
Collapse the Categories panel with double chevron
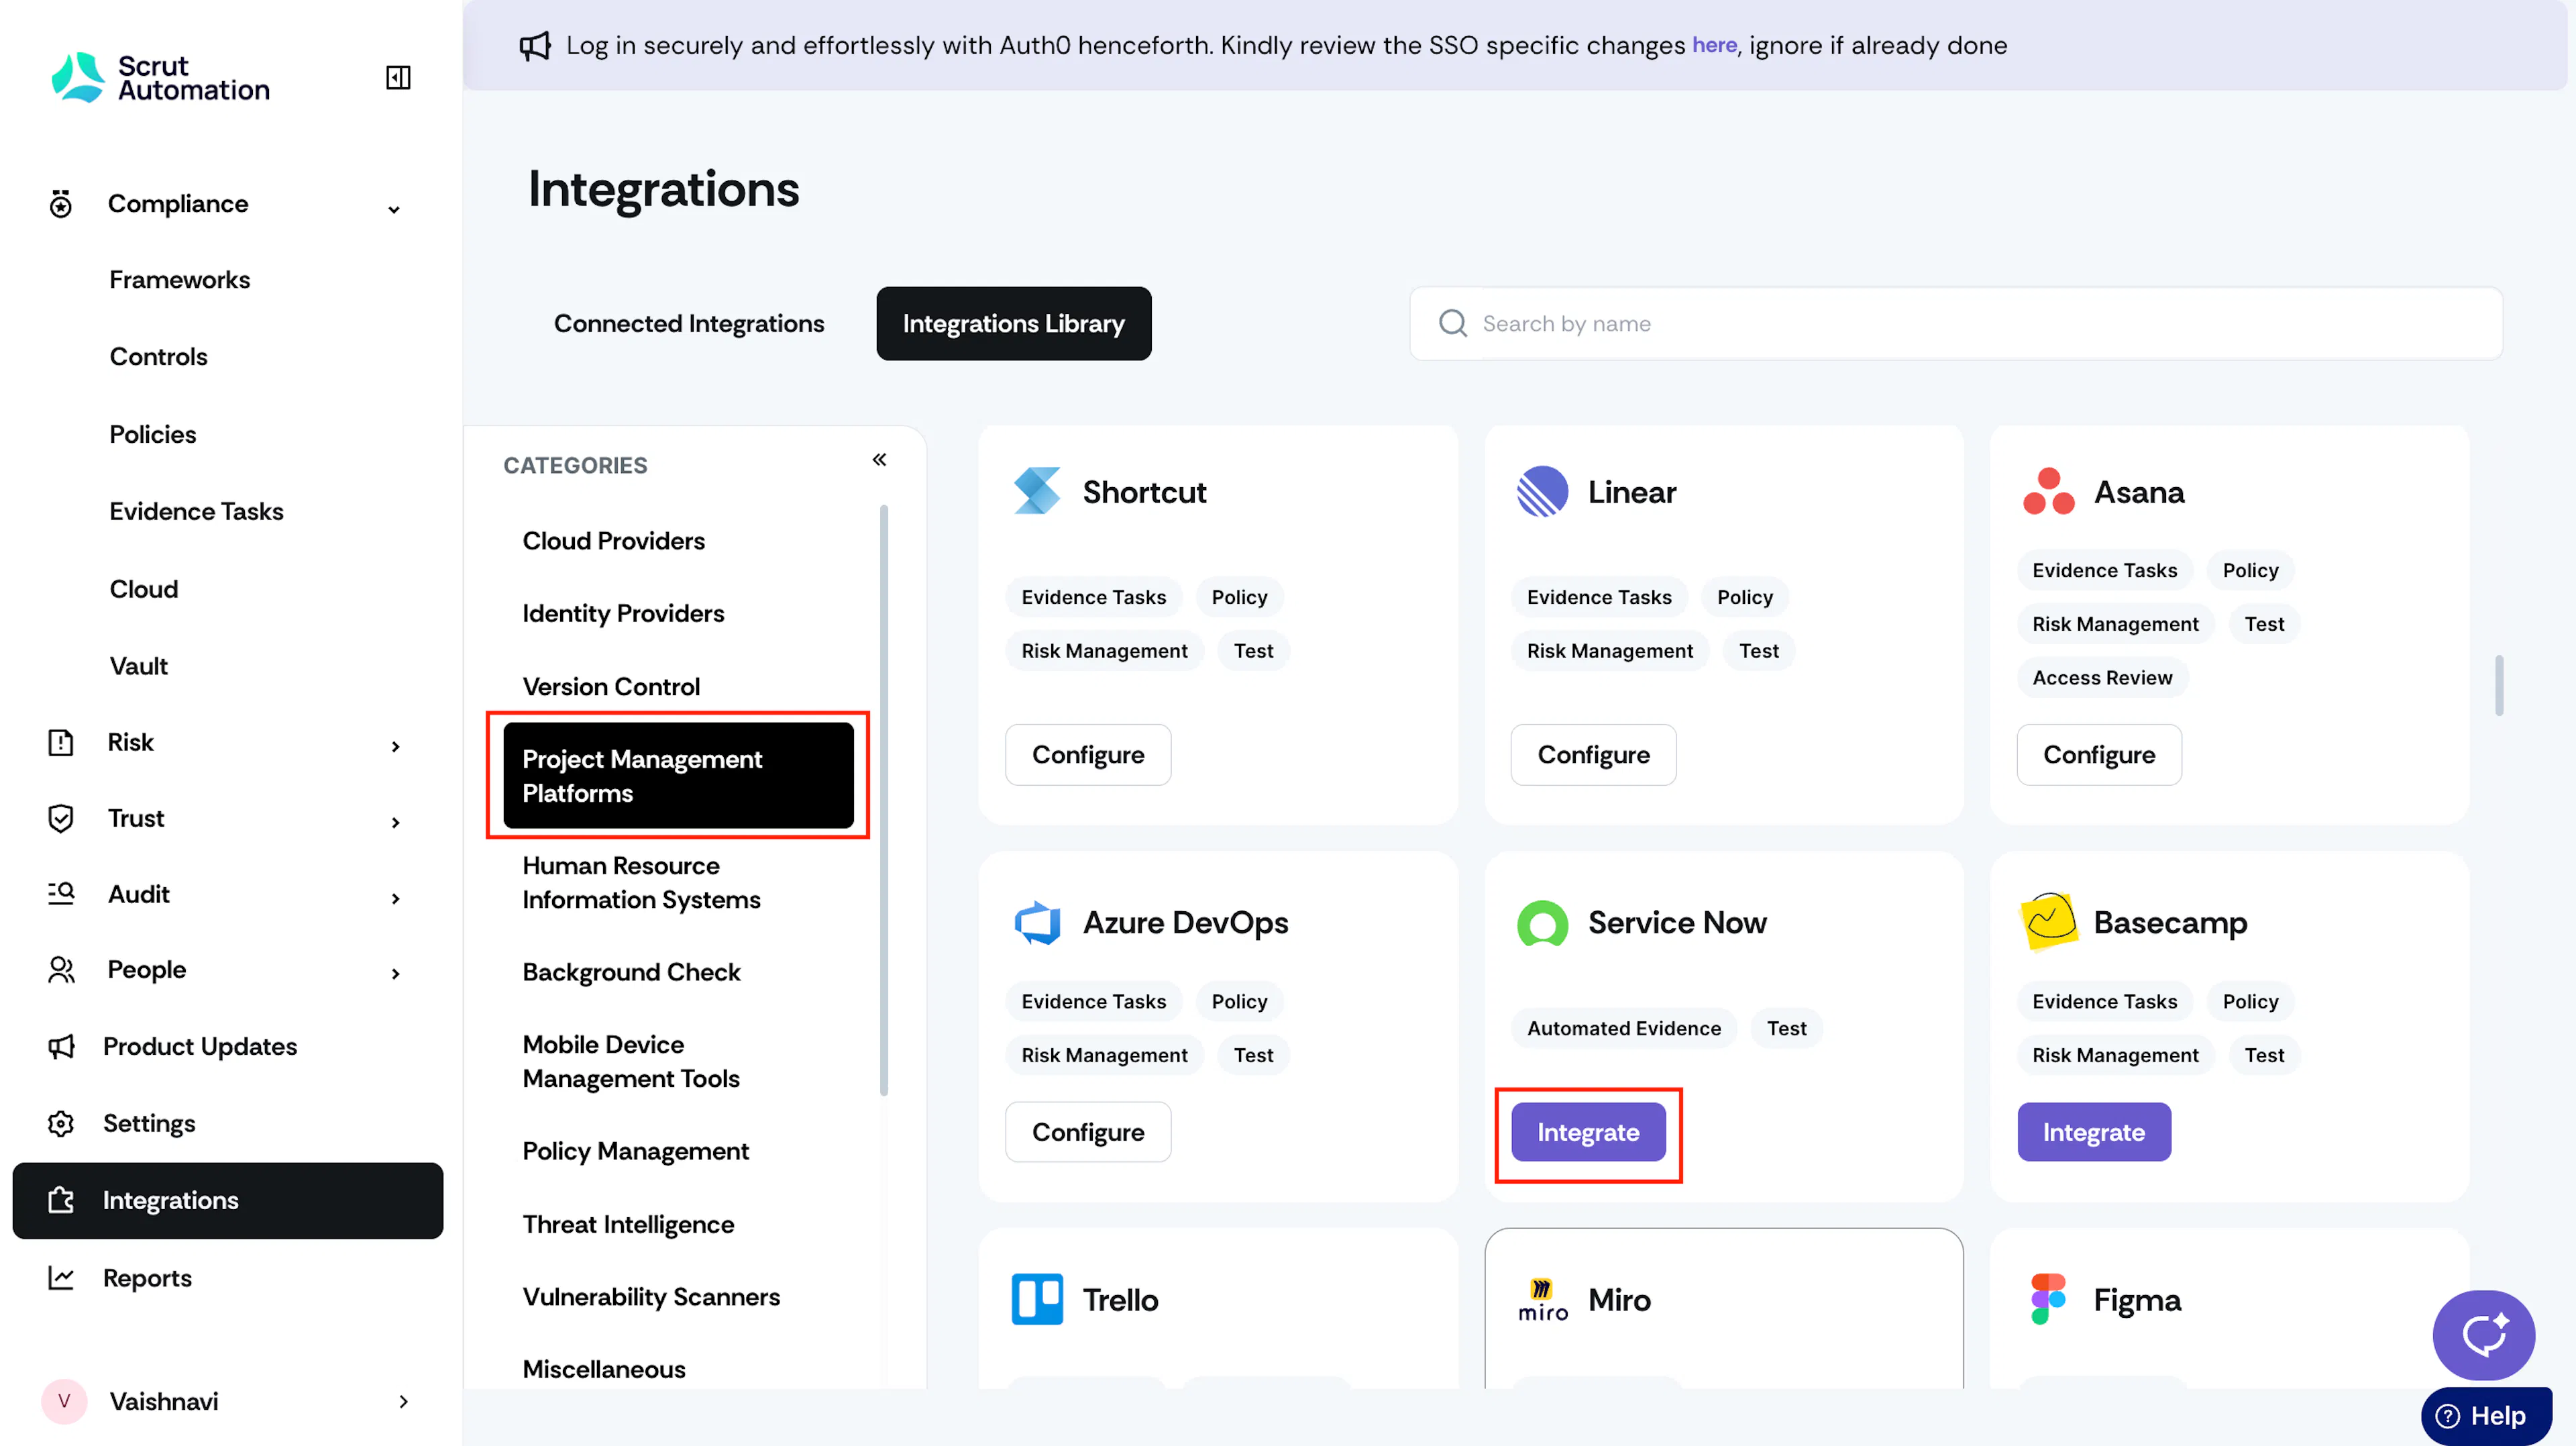point(879,459)
